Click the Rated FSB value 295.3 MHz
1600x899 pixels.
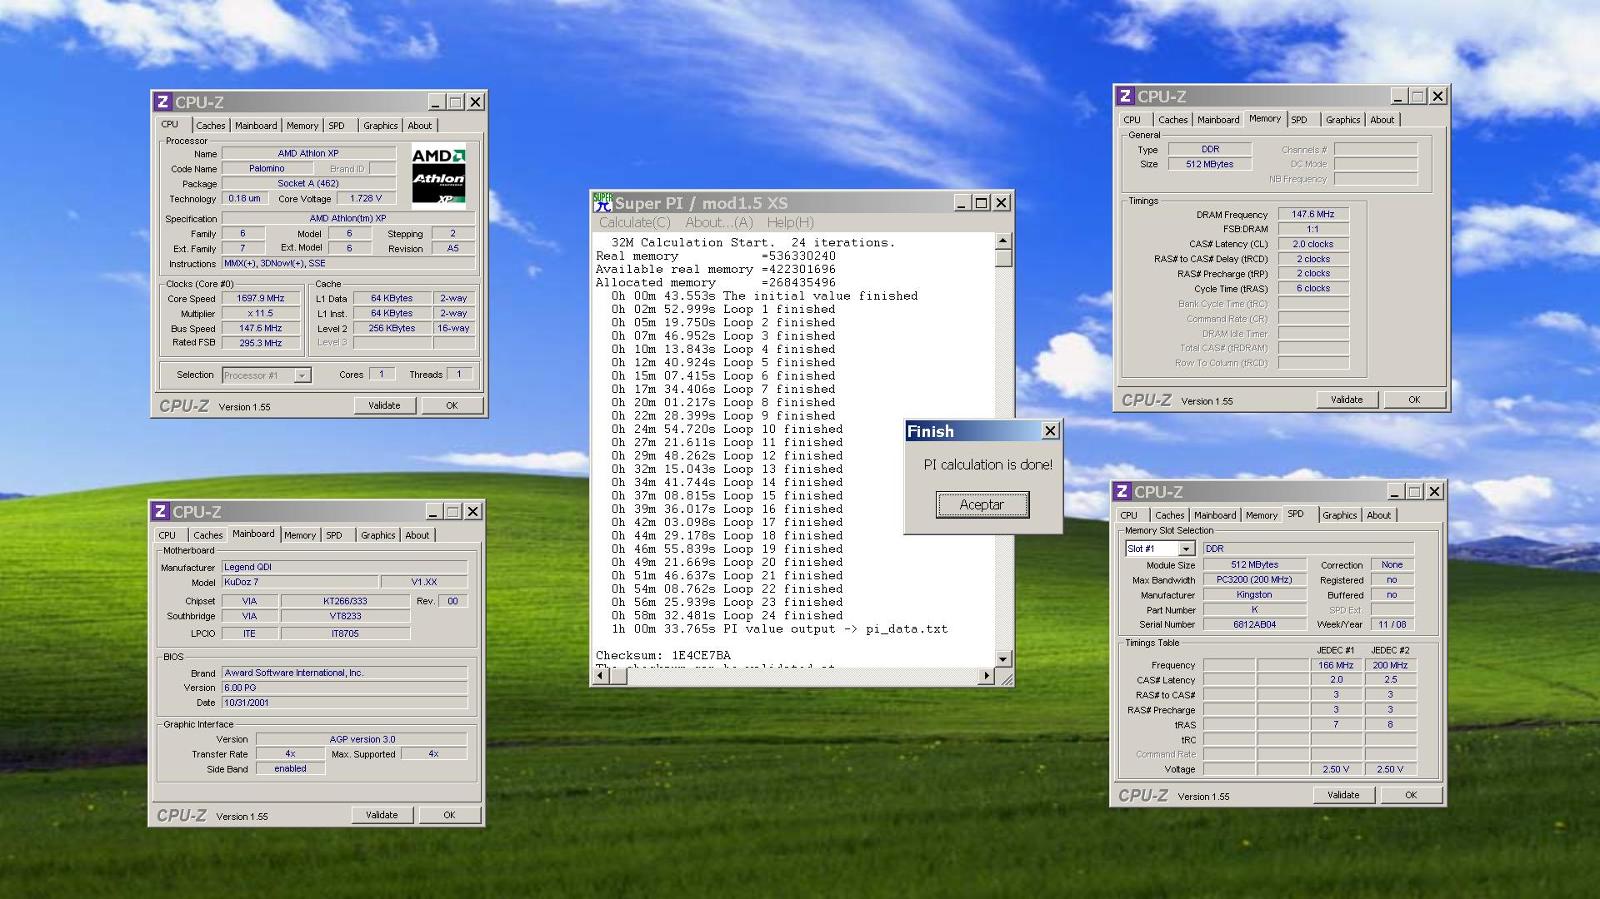260,343
